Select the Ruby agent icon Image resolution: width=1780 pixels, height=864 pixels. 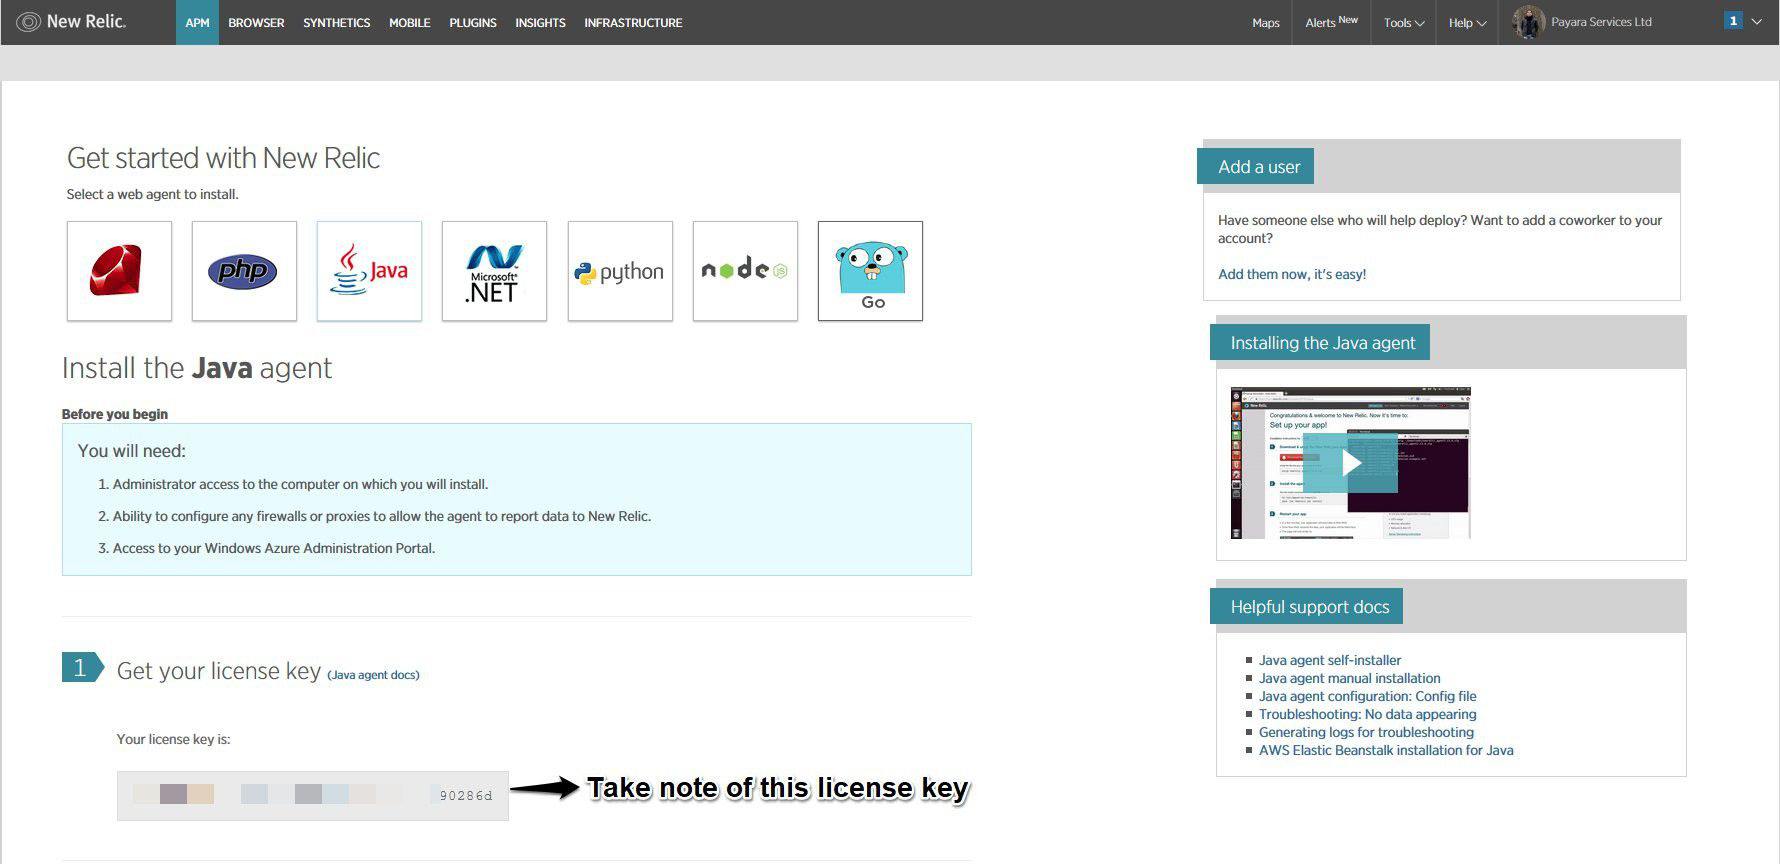tap(119, 271)
